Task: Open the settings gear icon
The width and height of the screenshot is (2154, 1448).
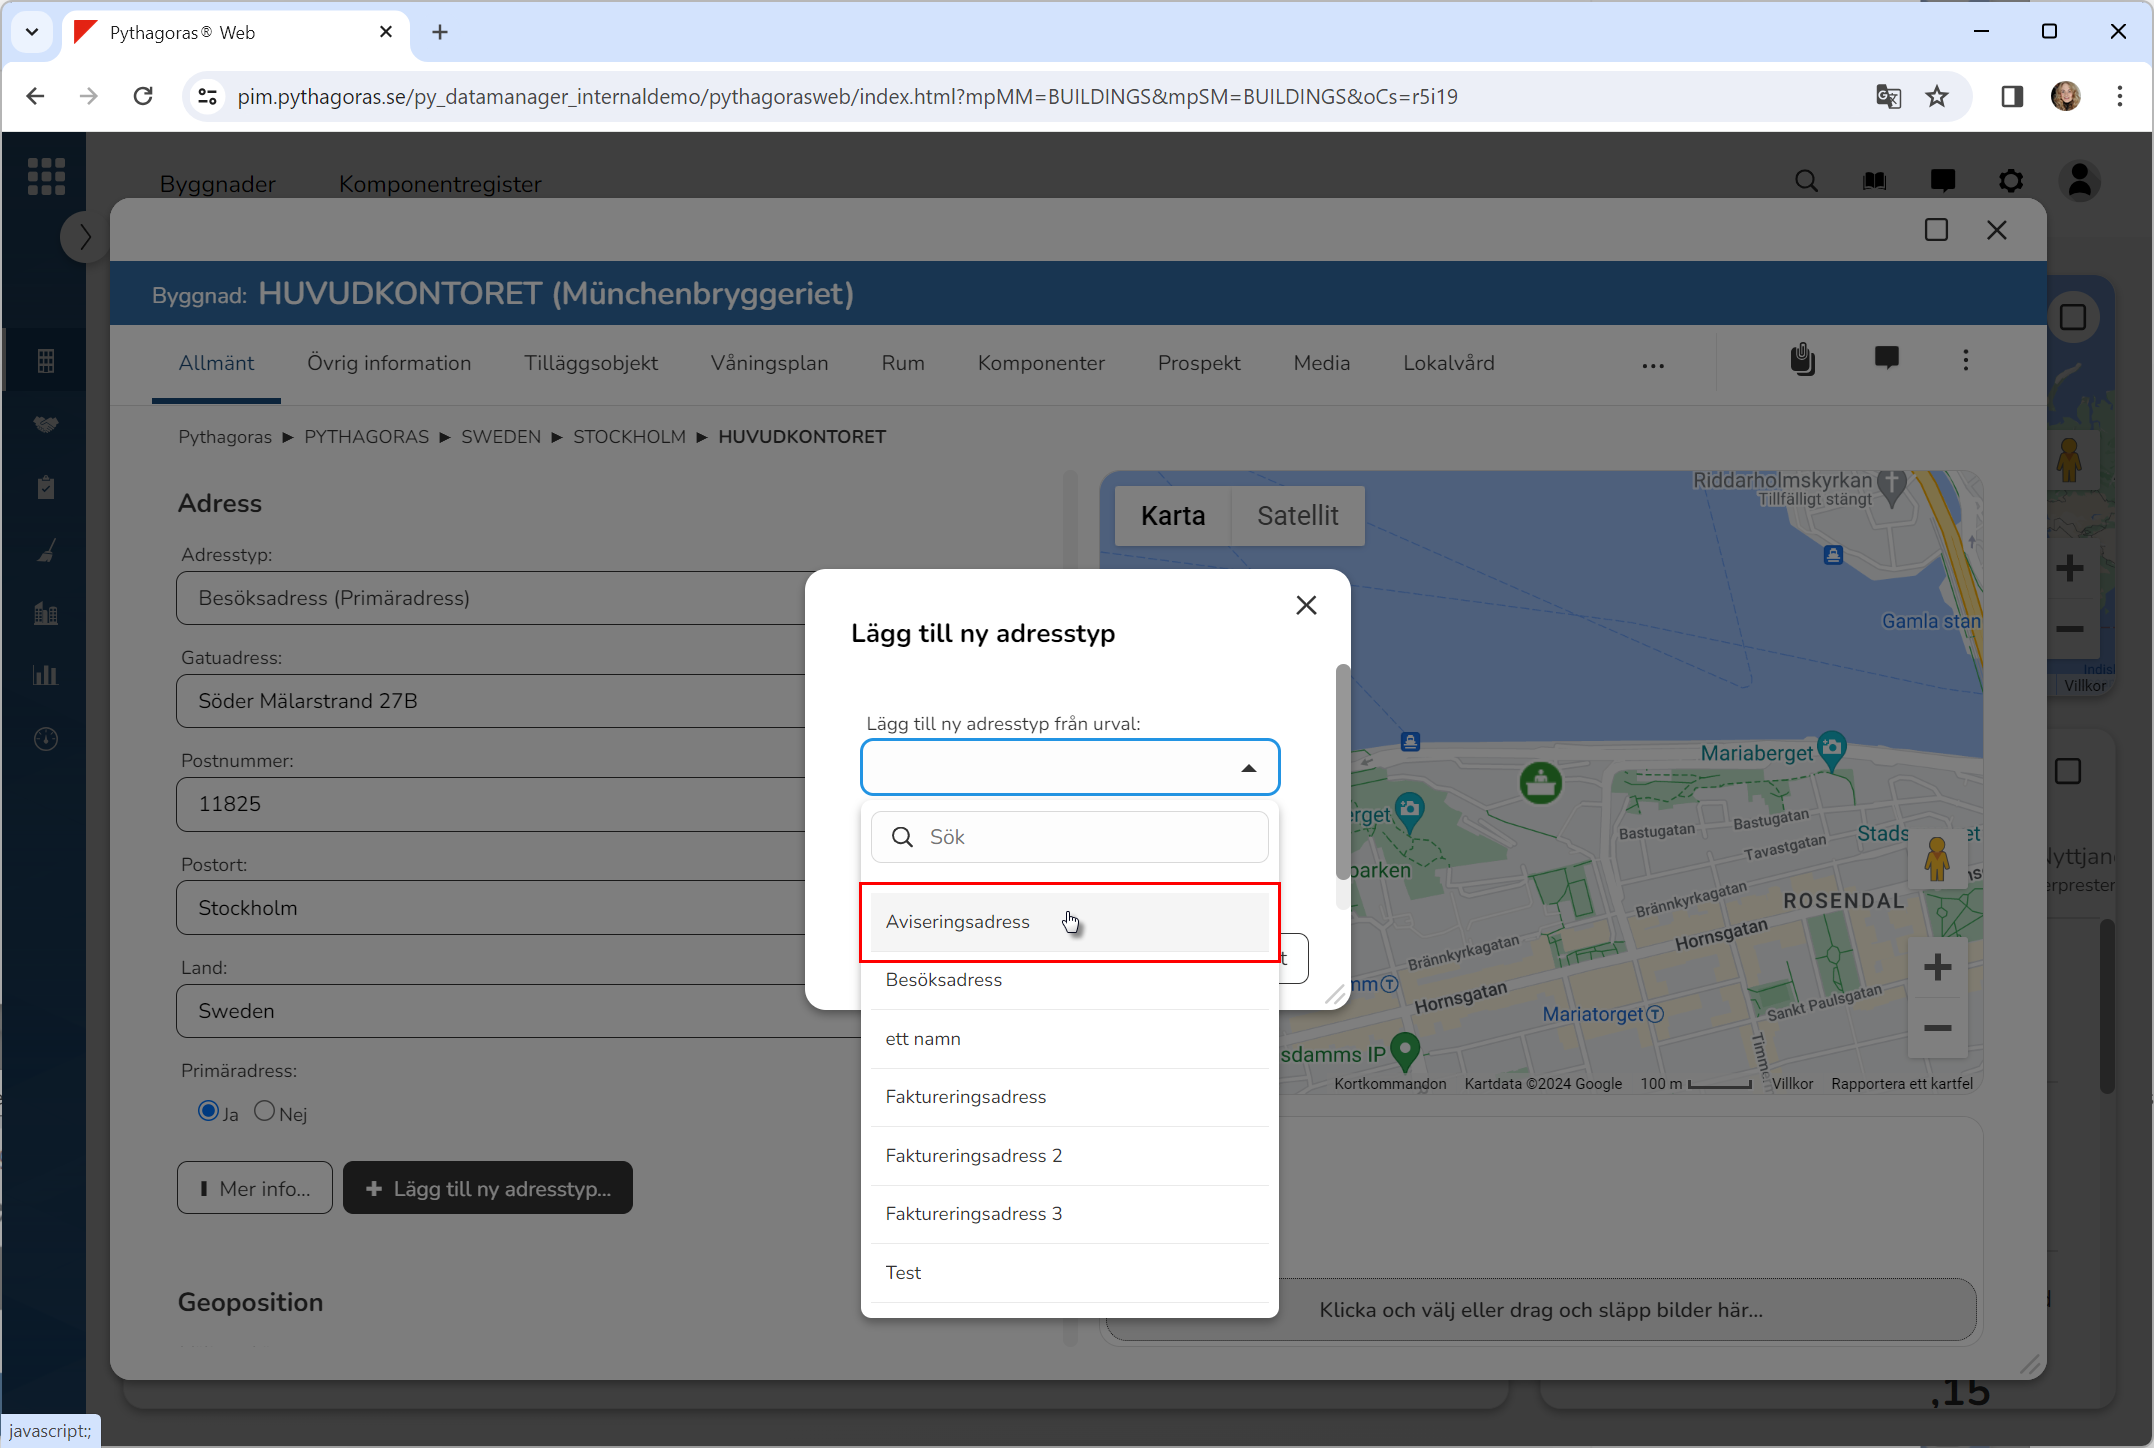Action: [x=2010, y=181]
